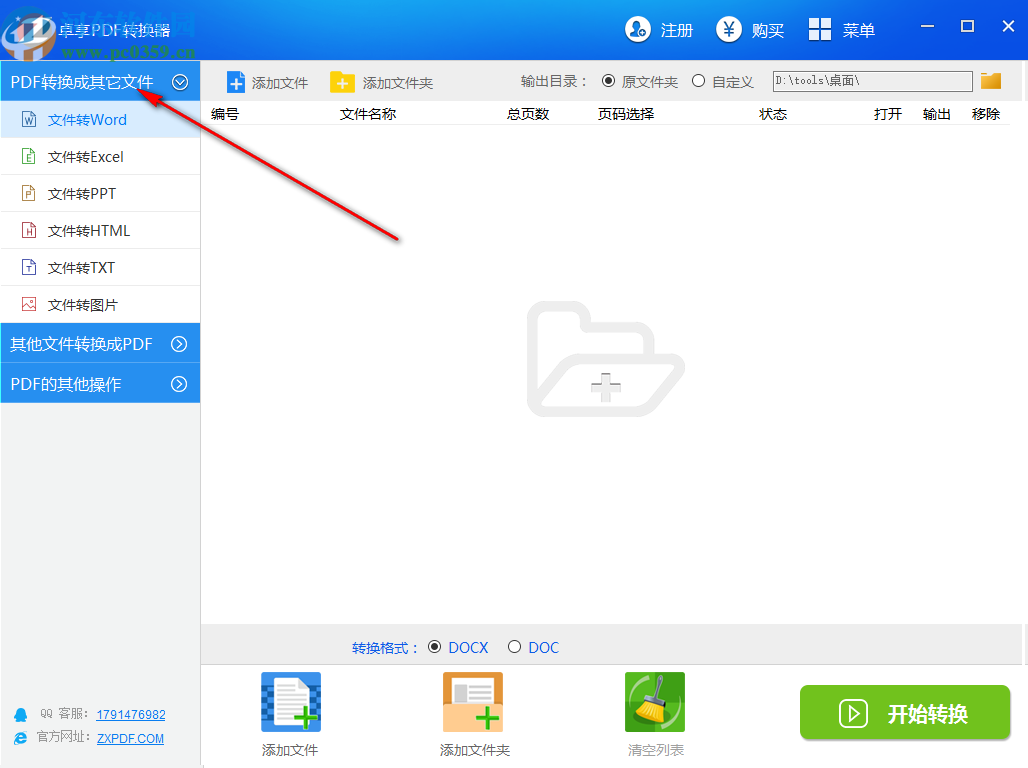Click the large add folder icon at bottom
Screen dimensions: 1028x768
[473, 702]
